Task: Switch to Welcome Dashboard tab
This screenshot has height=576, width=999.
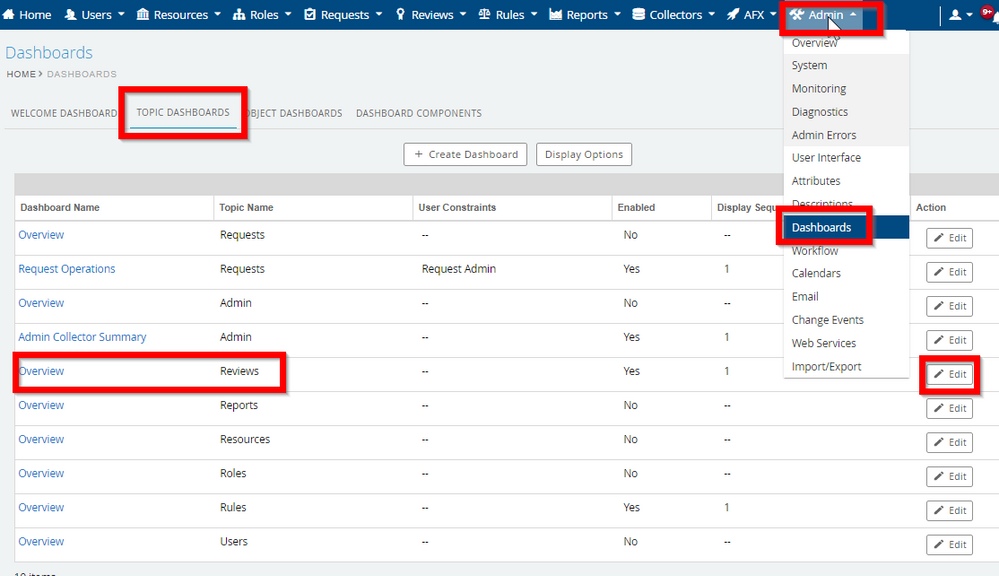Action: (63, 113)
